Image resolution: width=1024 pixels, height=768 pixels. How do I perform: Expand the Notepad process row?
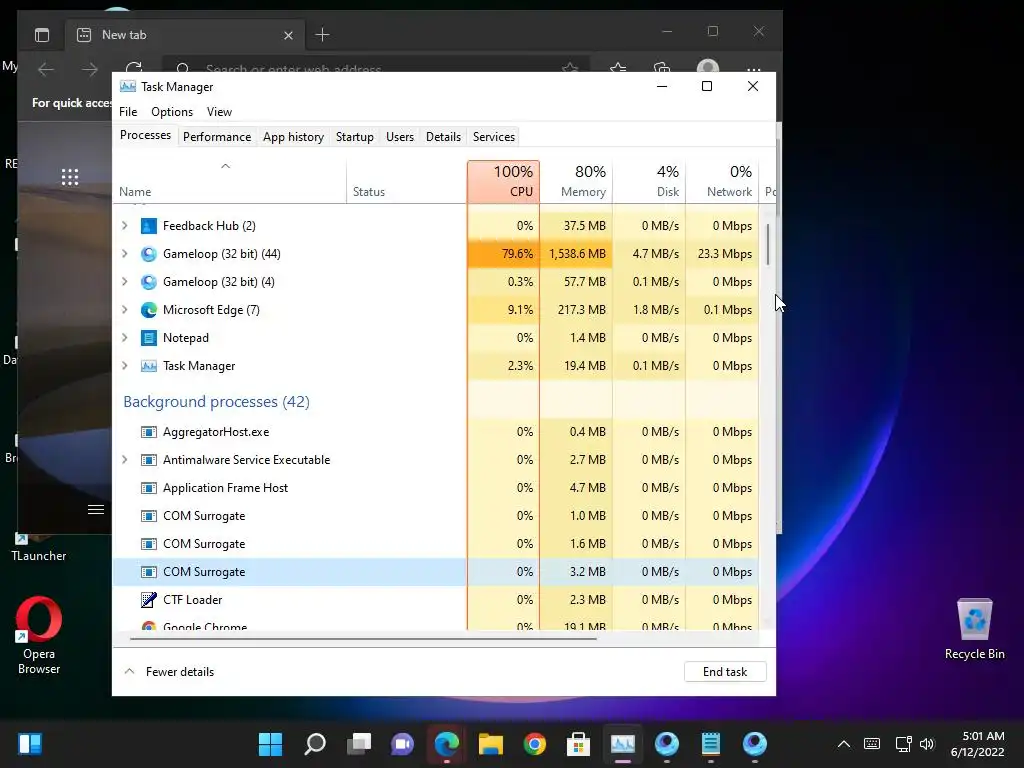125,338
